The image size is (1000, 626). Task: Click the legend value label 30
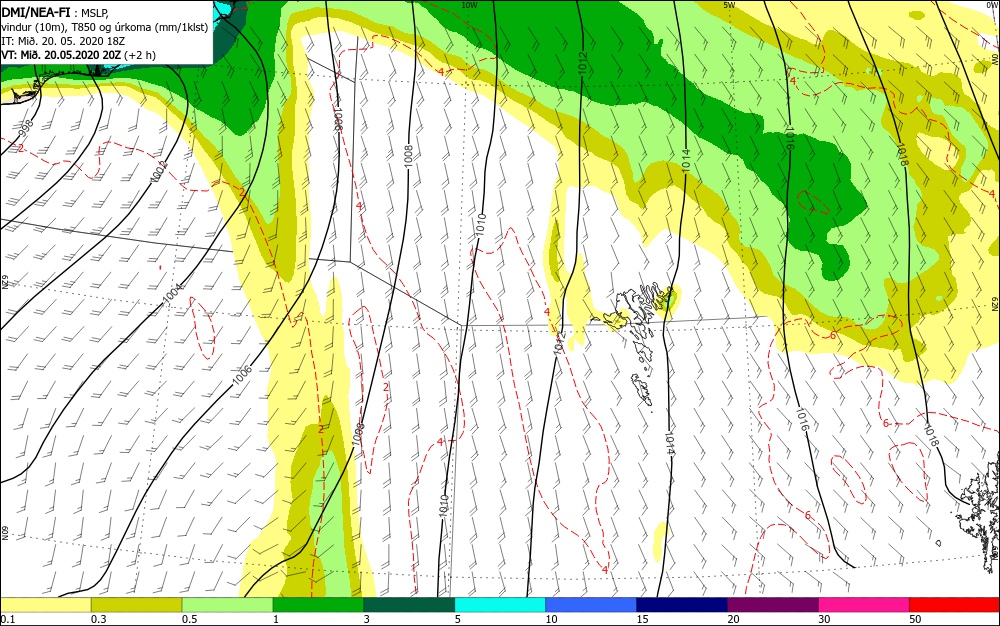tap(824, 619)
